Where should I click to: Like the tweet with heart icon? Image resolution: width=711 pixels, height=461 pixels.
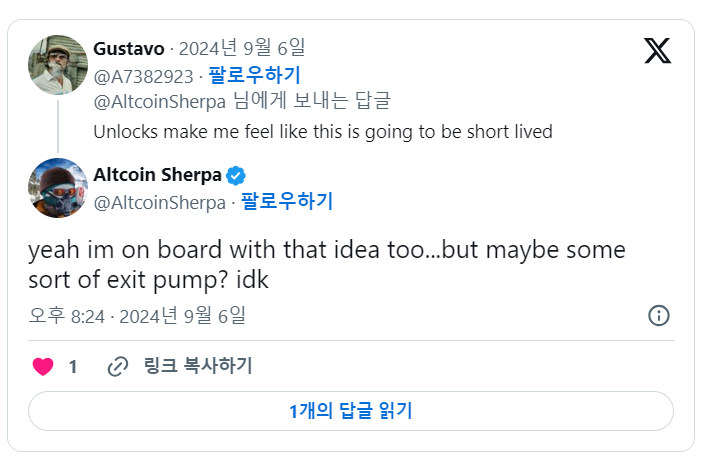(43, 367)
